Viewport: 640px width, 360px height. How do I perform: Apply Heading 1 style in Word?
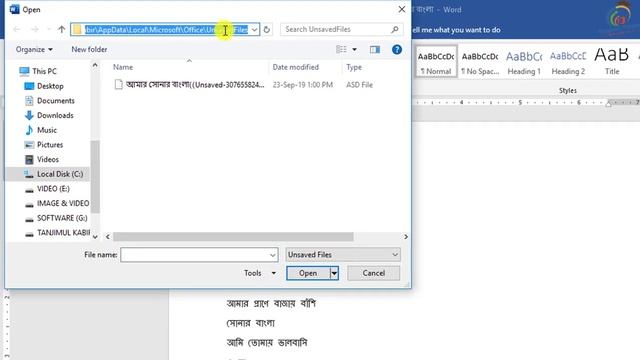[524, 62]
